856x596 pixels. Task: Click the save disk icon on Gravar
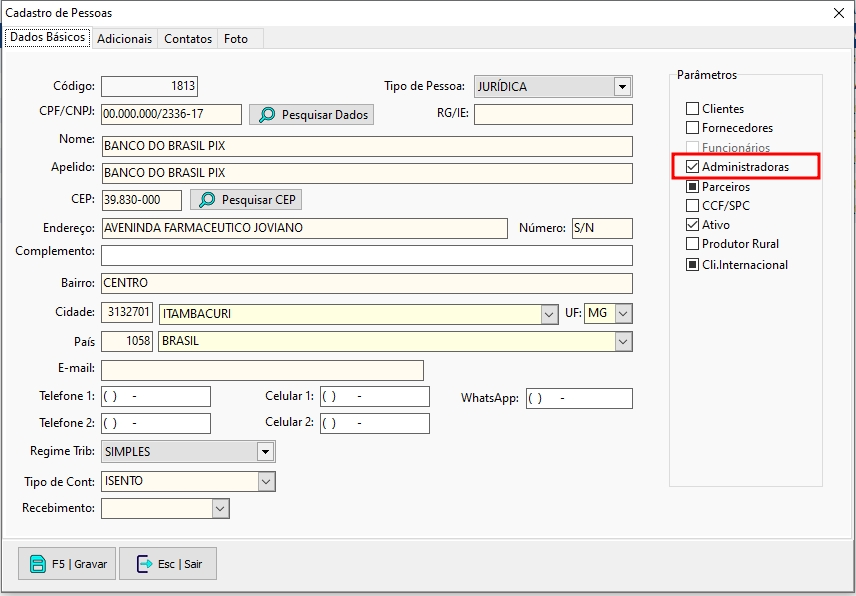pyautogui.click(x=37, y=564)
